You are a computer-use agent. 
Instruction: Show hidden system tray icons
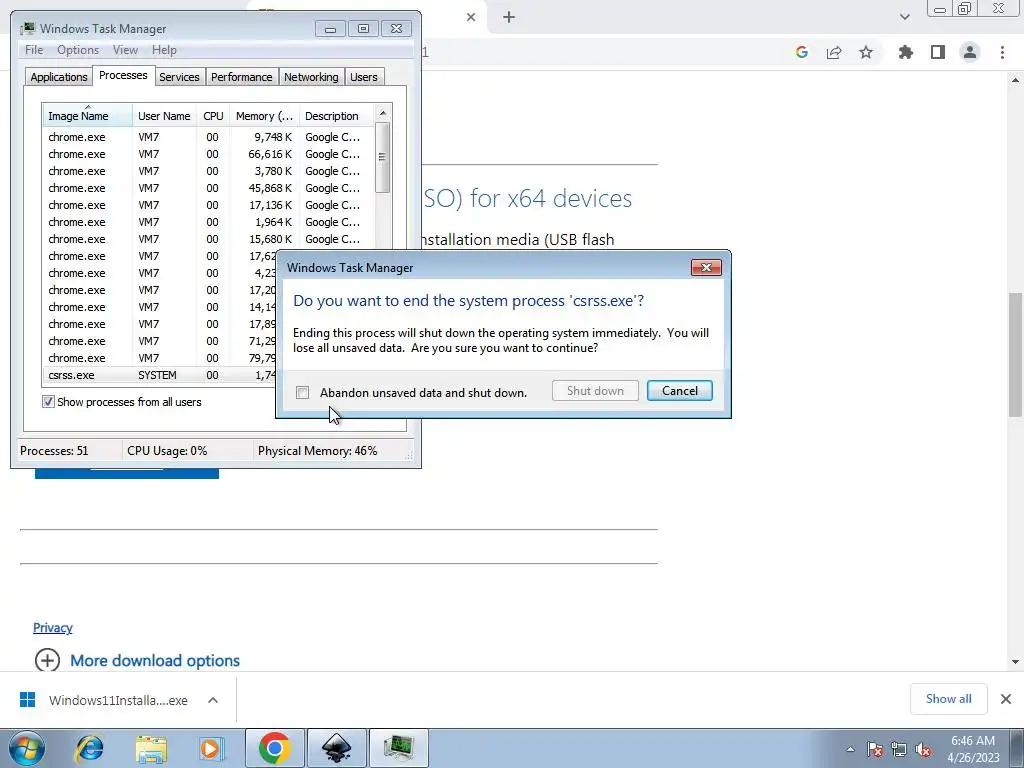[850, 749]
